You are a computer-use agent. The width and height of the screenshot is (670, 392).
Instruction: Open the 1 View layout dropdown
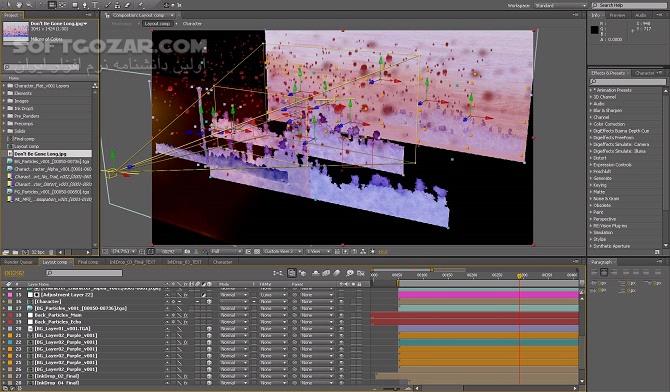point(318,251)
